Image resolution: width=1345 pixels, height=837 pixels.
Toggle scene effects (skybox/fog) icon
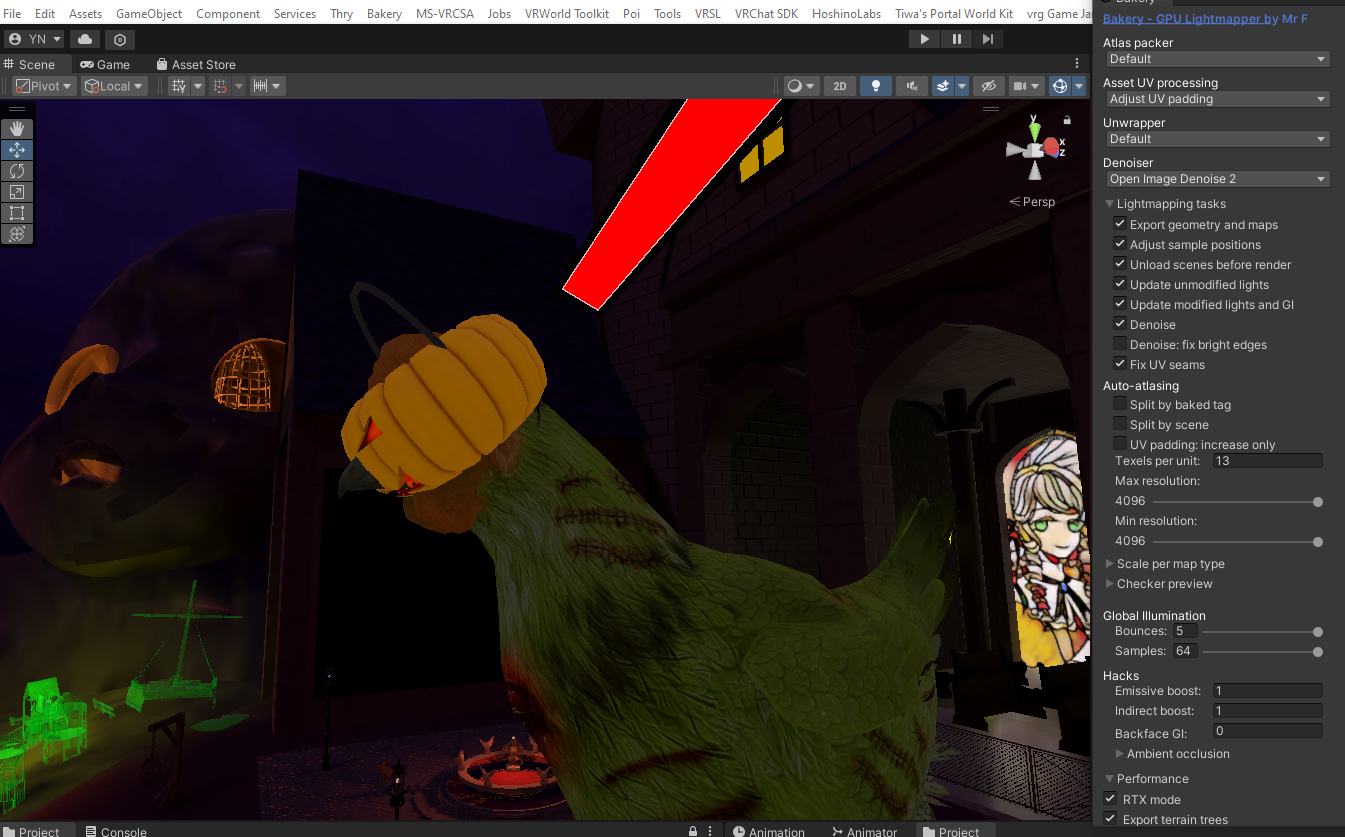click(942, 86)
